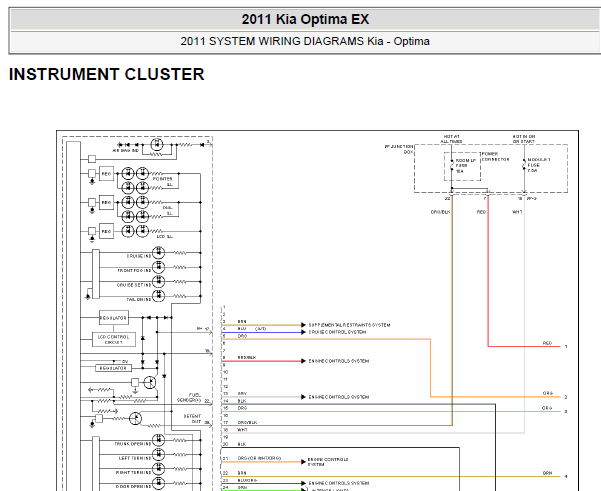Screen dimensions: 601x491
Task: Click the GRY wire label at pin 13
Action: (242, 394)
